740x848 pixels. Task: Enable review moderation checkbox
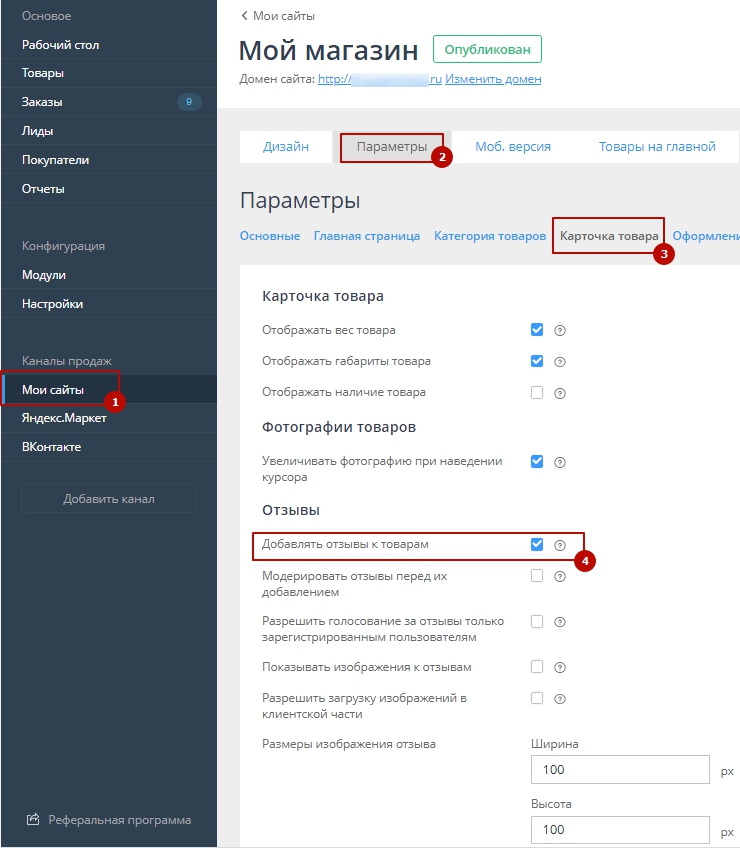click(537, 576)
